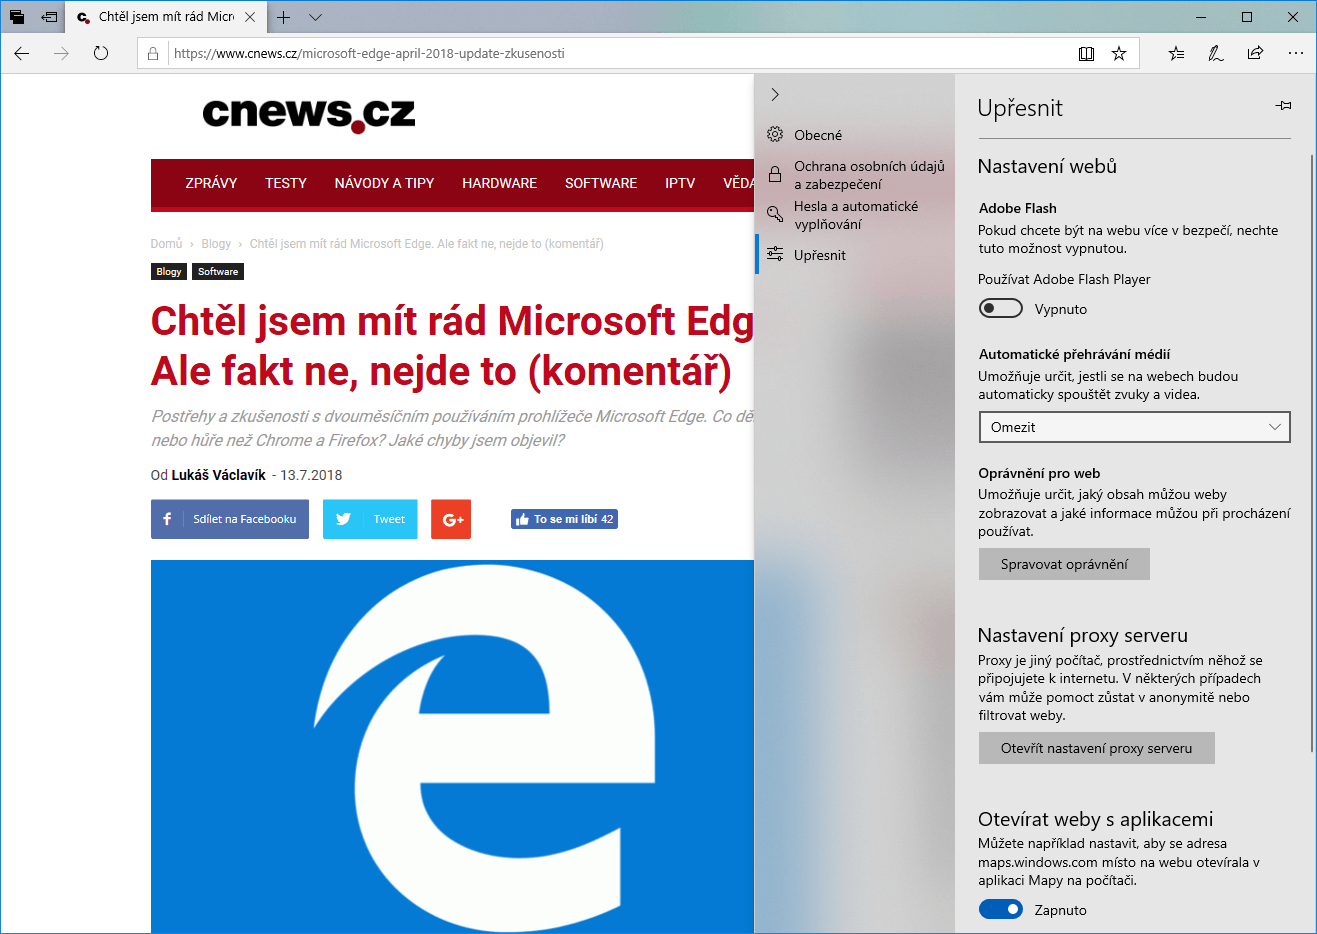Disable Otevírat weby s aplikacemi
The width and height of the screenshot is (1317, 934).
point(1001,909)
